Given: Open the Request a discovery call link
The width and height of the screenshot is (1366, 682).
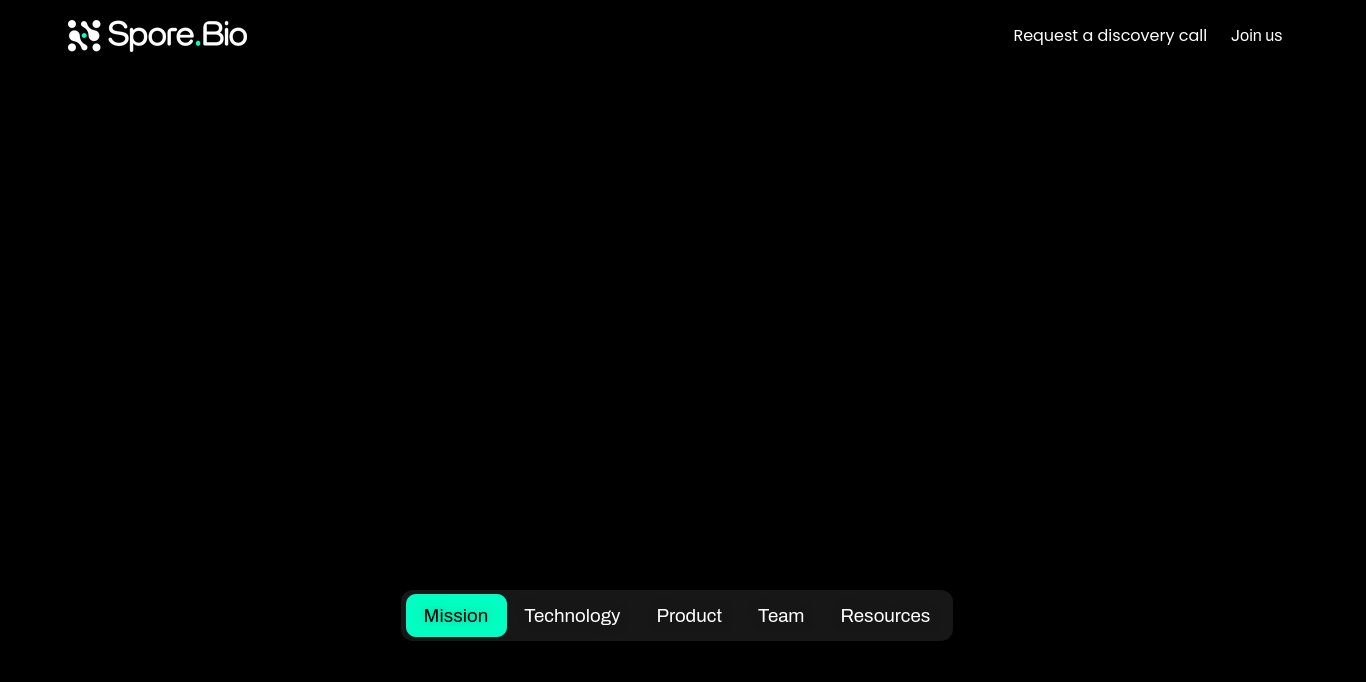Looking at the screenshot, I should [1110, 36].
